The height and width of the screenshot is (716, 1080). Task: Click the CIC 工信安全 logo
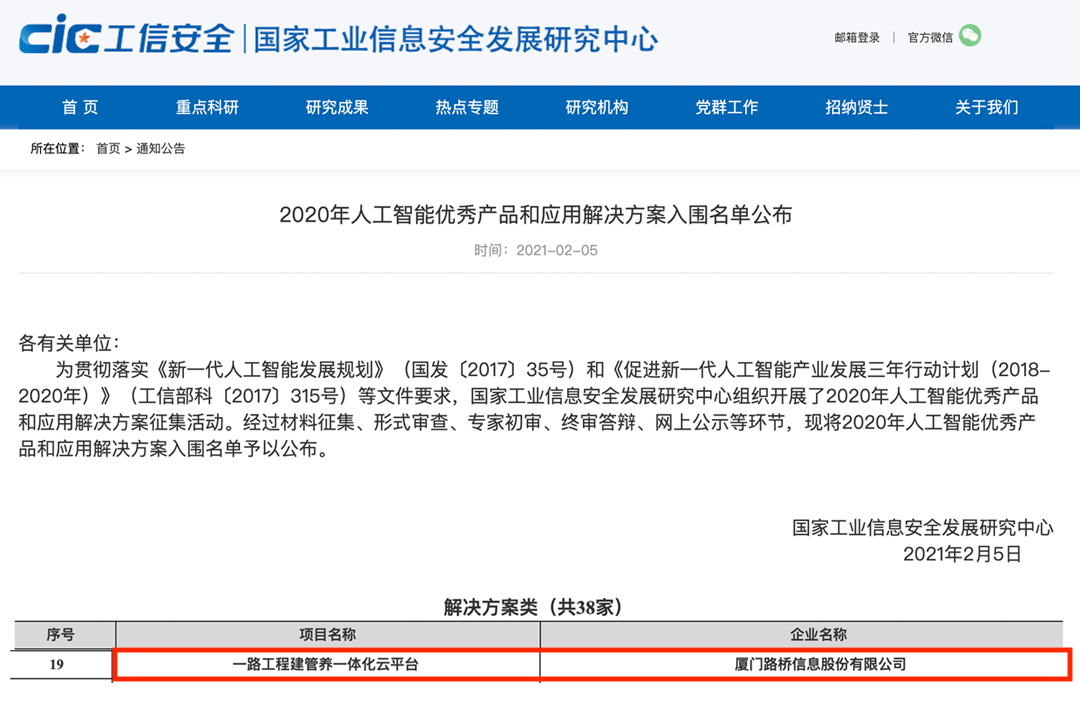coord(125,38)
